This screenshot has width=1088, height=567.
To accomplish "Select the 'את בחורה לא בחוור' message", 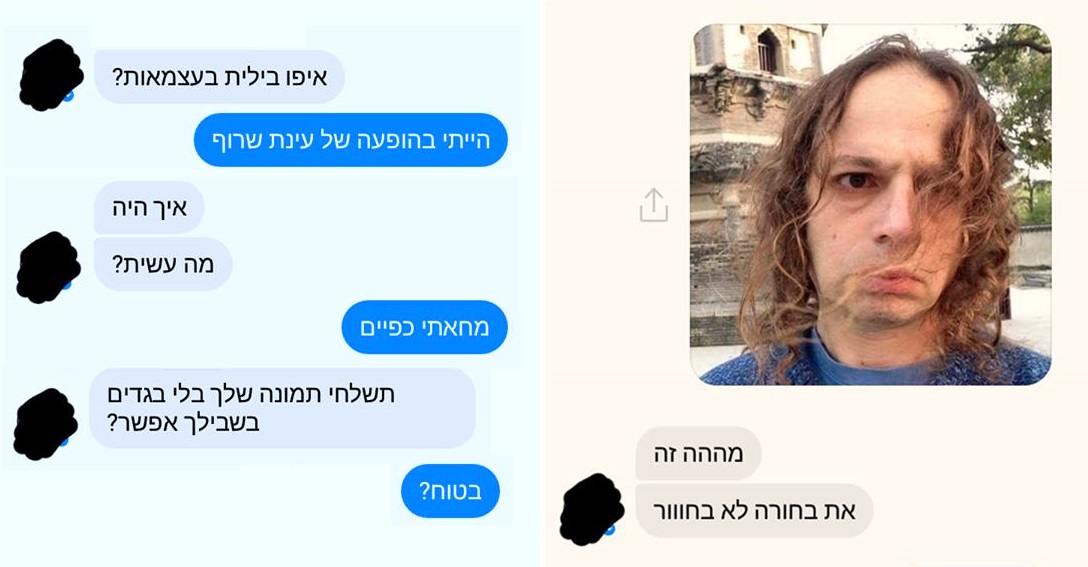I will pos(754,511).
